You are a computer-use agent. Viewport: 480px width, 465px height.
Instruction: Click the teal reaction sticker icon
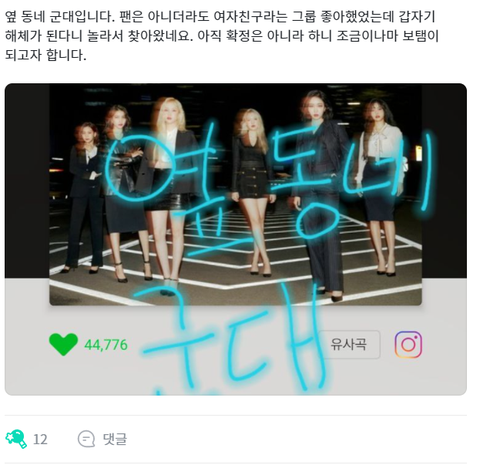coord(16,439)
